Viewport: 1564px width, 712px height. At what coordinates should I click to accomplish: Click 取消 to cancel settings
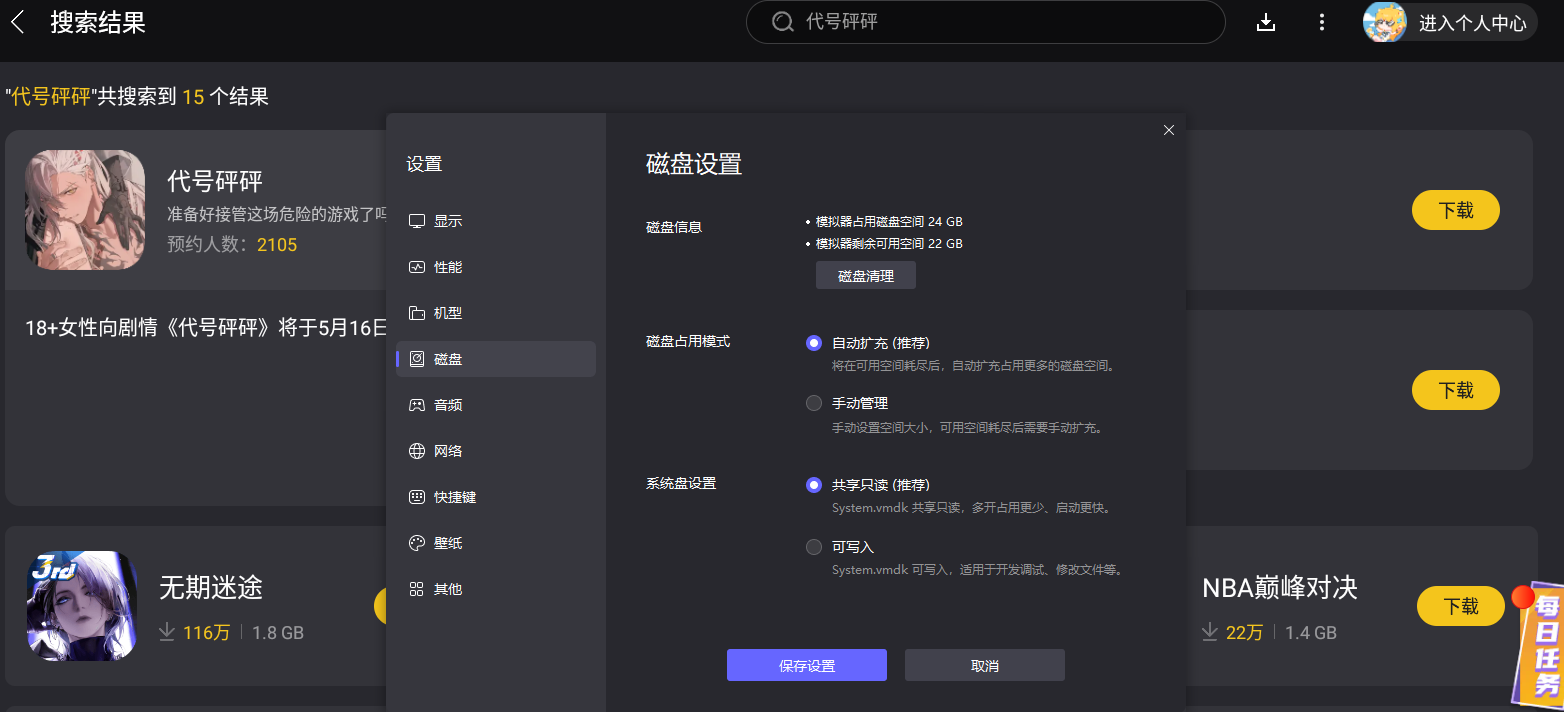(985, 665)
